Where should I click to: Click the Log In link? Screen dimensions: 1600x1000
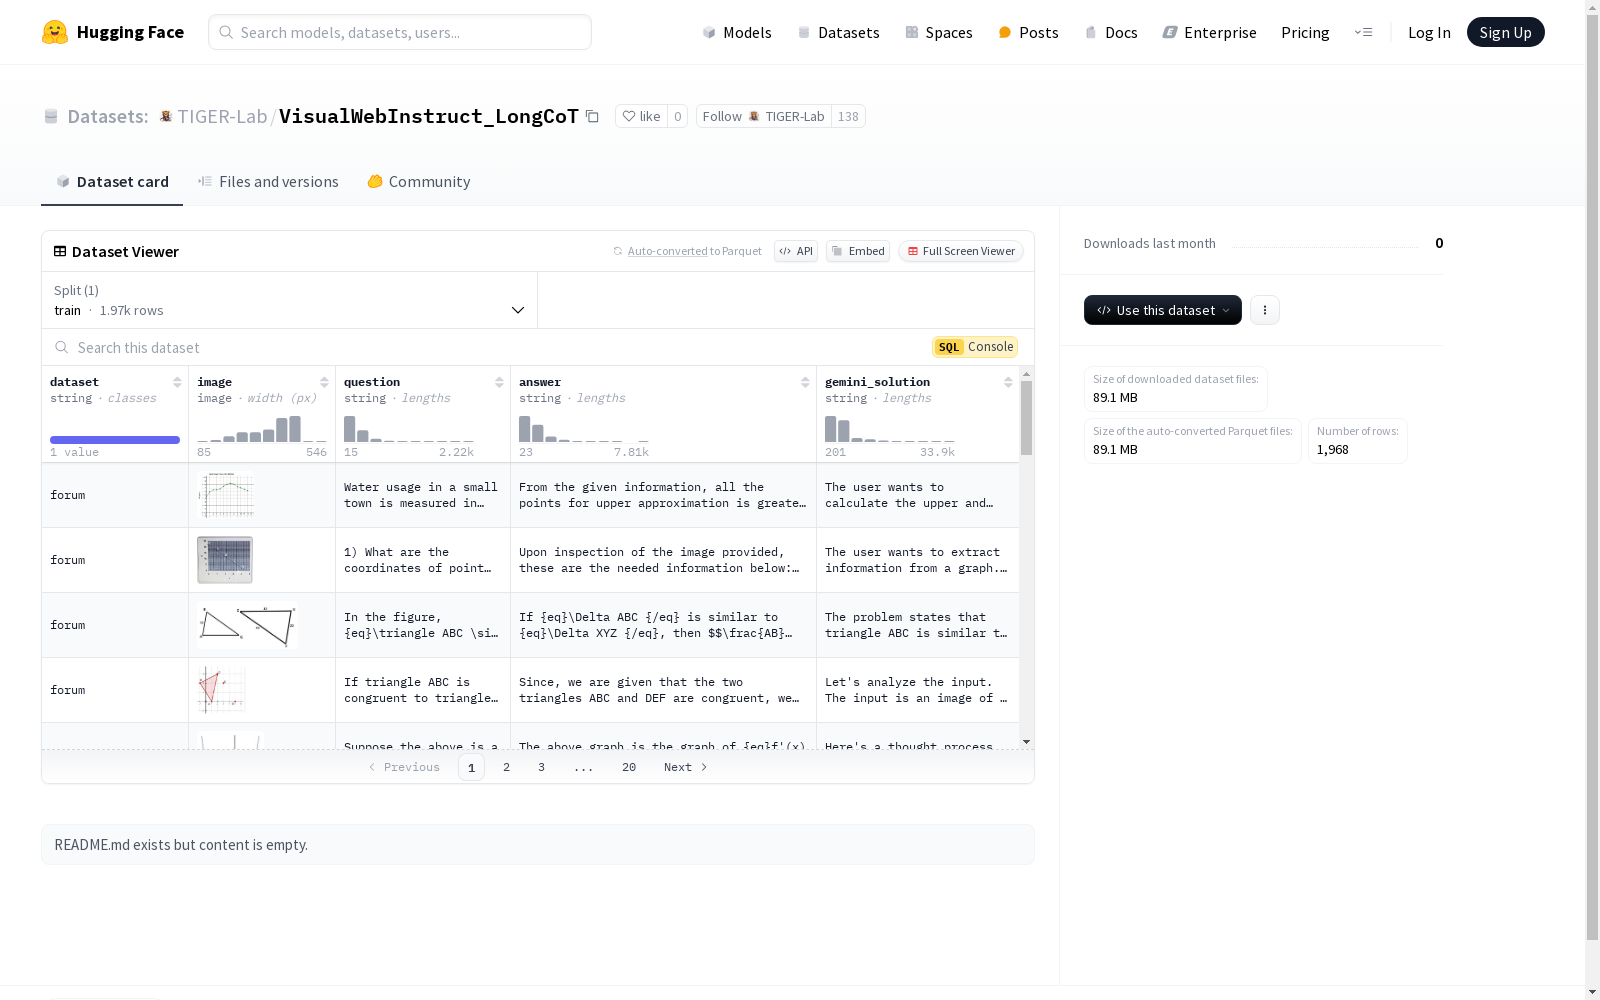click(x=1429, y=32)
